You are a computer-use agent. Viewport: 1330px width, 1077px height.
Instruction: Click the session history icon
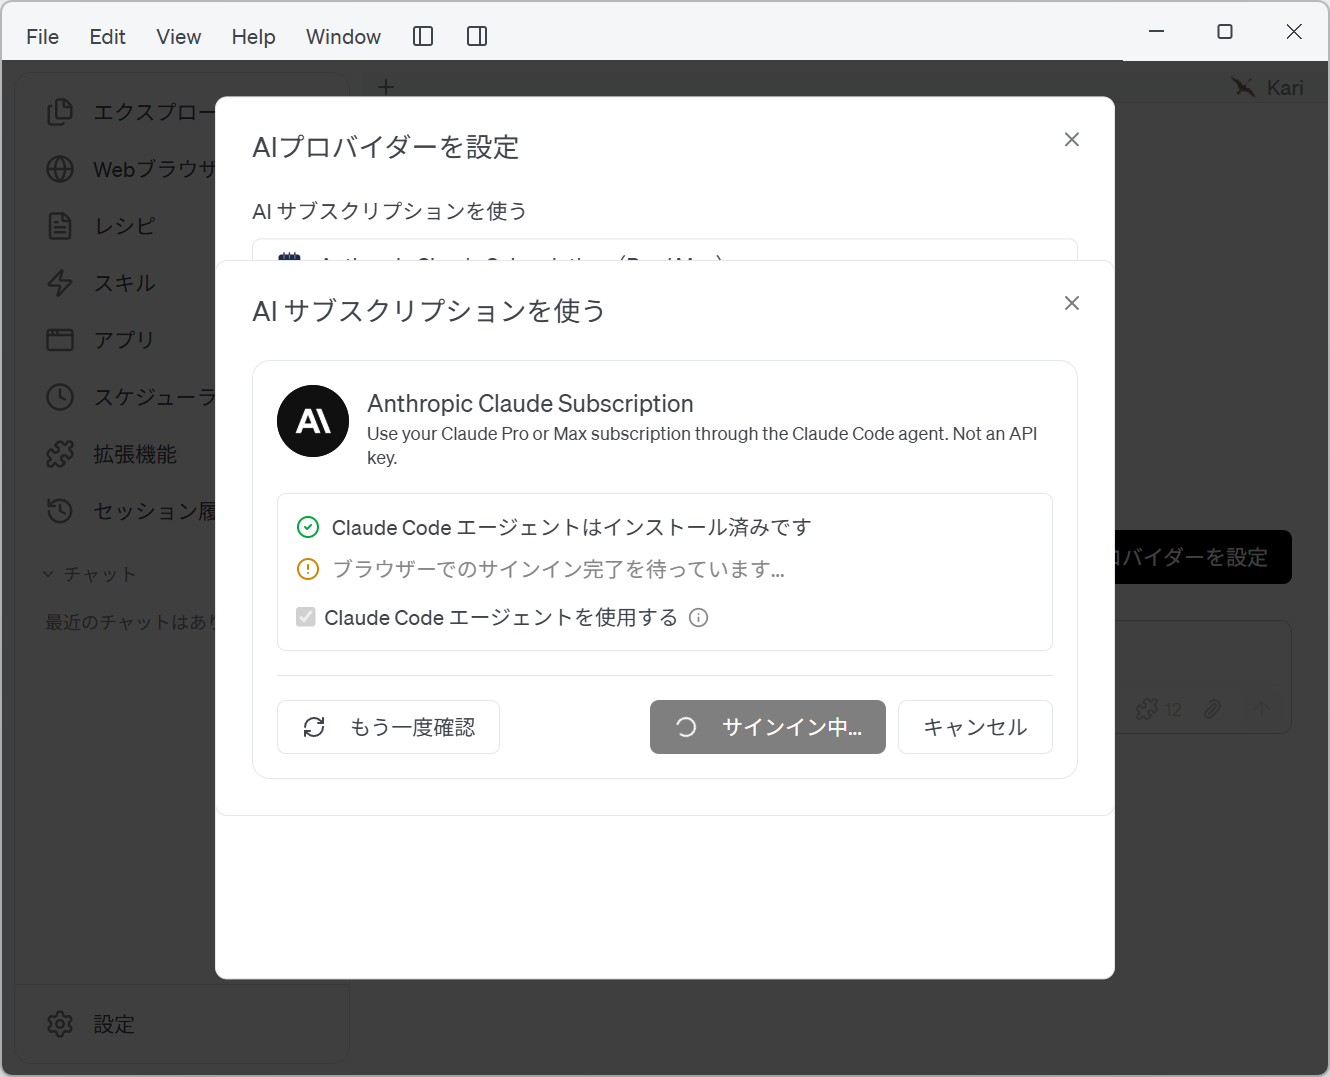(x=60, y=511)
